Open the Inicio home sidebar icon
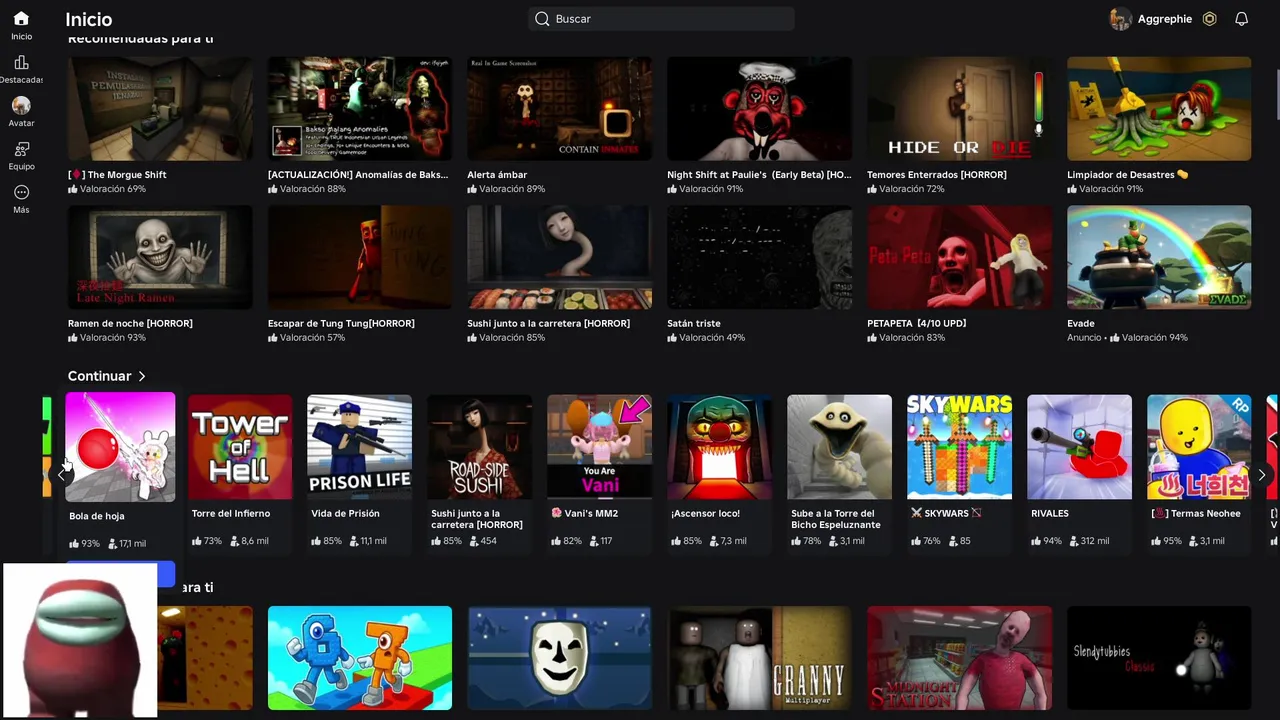Screen dimensions: 1280x720 click(21, 18)
